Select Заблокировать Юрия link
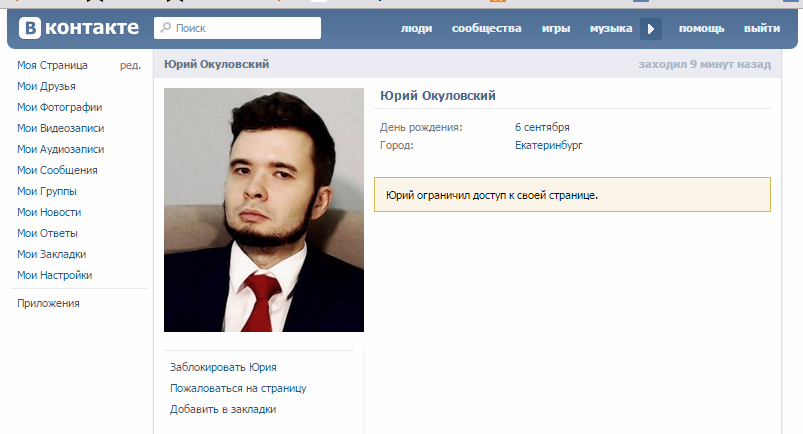803x434 pixels. (223, 367)
